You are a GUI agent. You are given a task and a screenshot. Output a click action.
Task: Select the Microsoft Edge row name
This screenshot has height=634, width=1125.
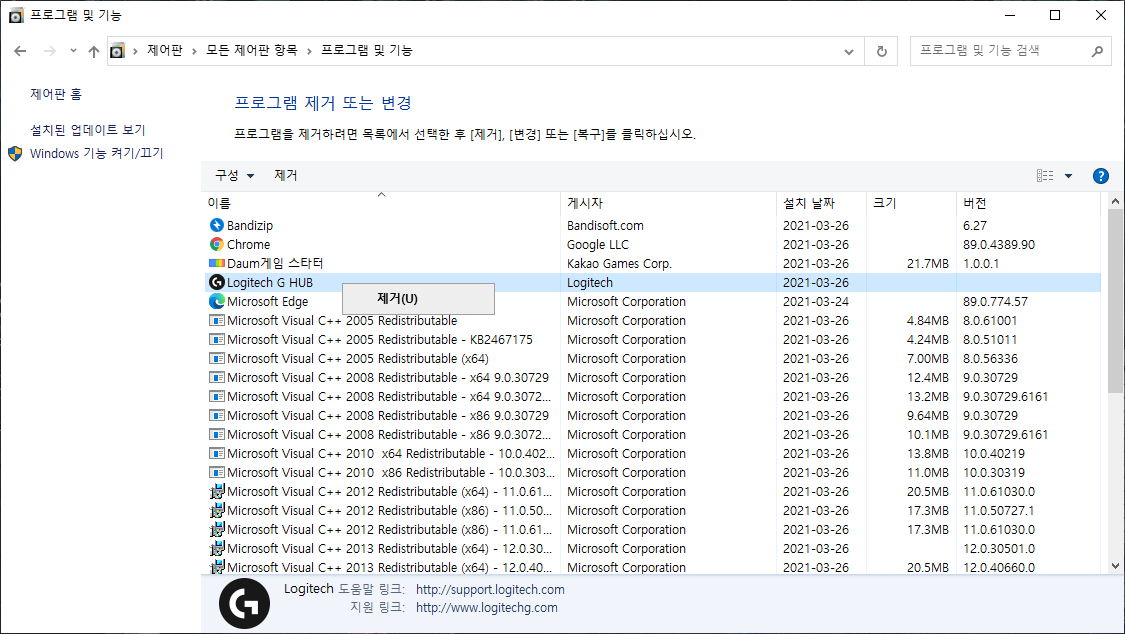pyautogui.click(x=268, y=301)
